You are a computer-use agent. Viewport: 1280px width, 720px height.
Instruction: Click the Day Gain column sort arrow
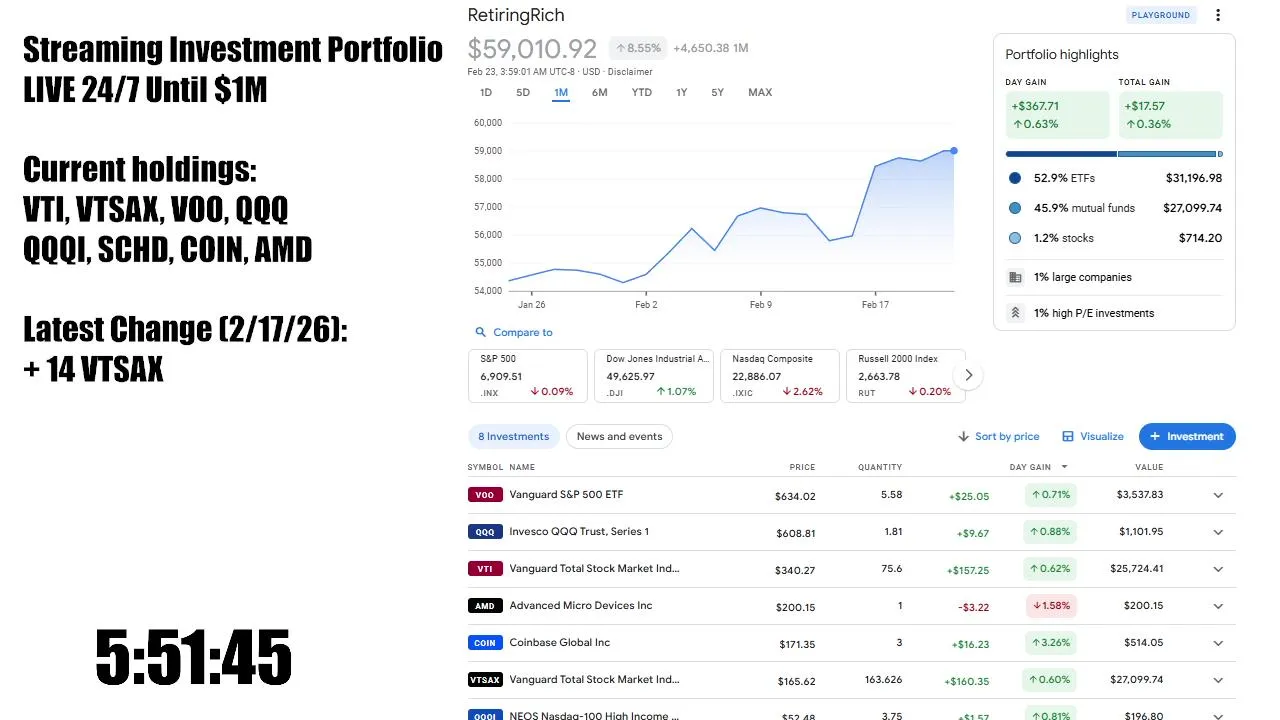tap(1064, 467)
